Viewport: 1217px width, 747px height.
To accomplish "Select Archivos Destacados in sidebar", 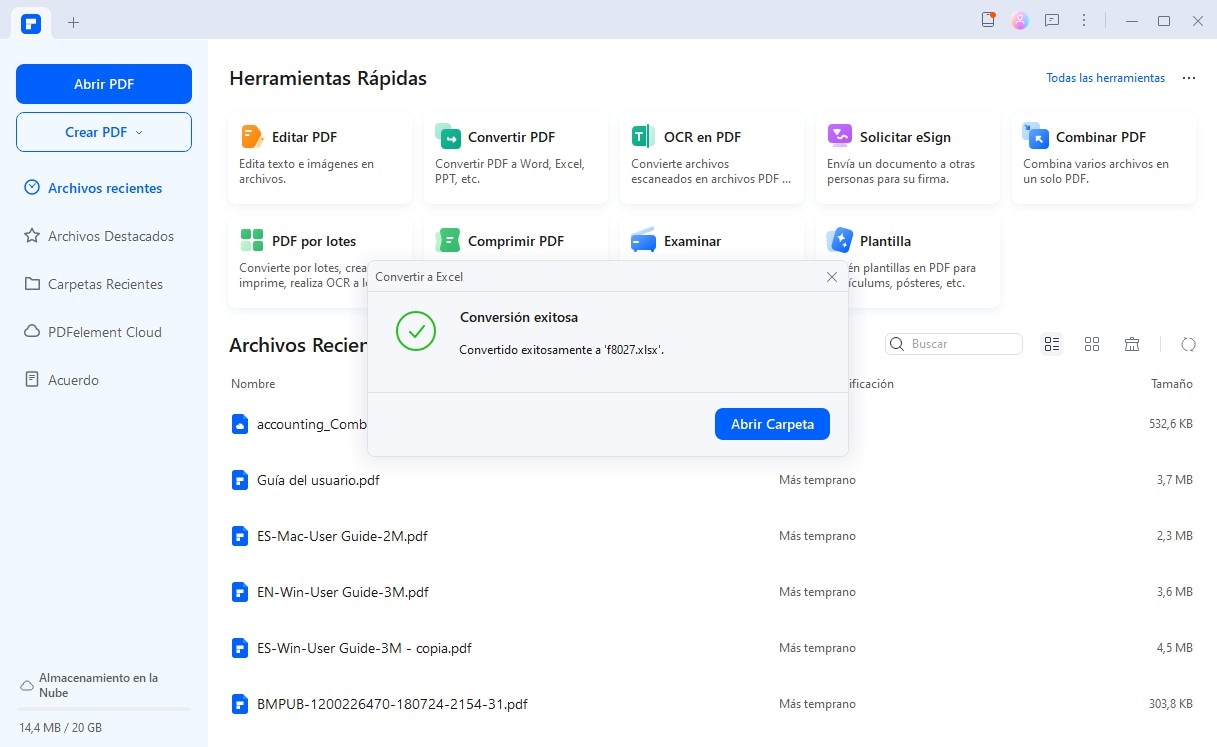I will (x=98, y=236).
